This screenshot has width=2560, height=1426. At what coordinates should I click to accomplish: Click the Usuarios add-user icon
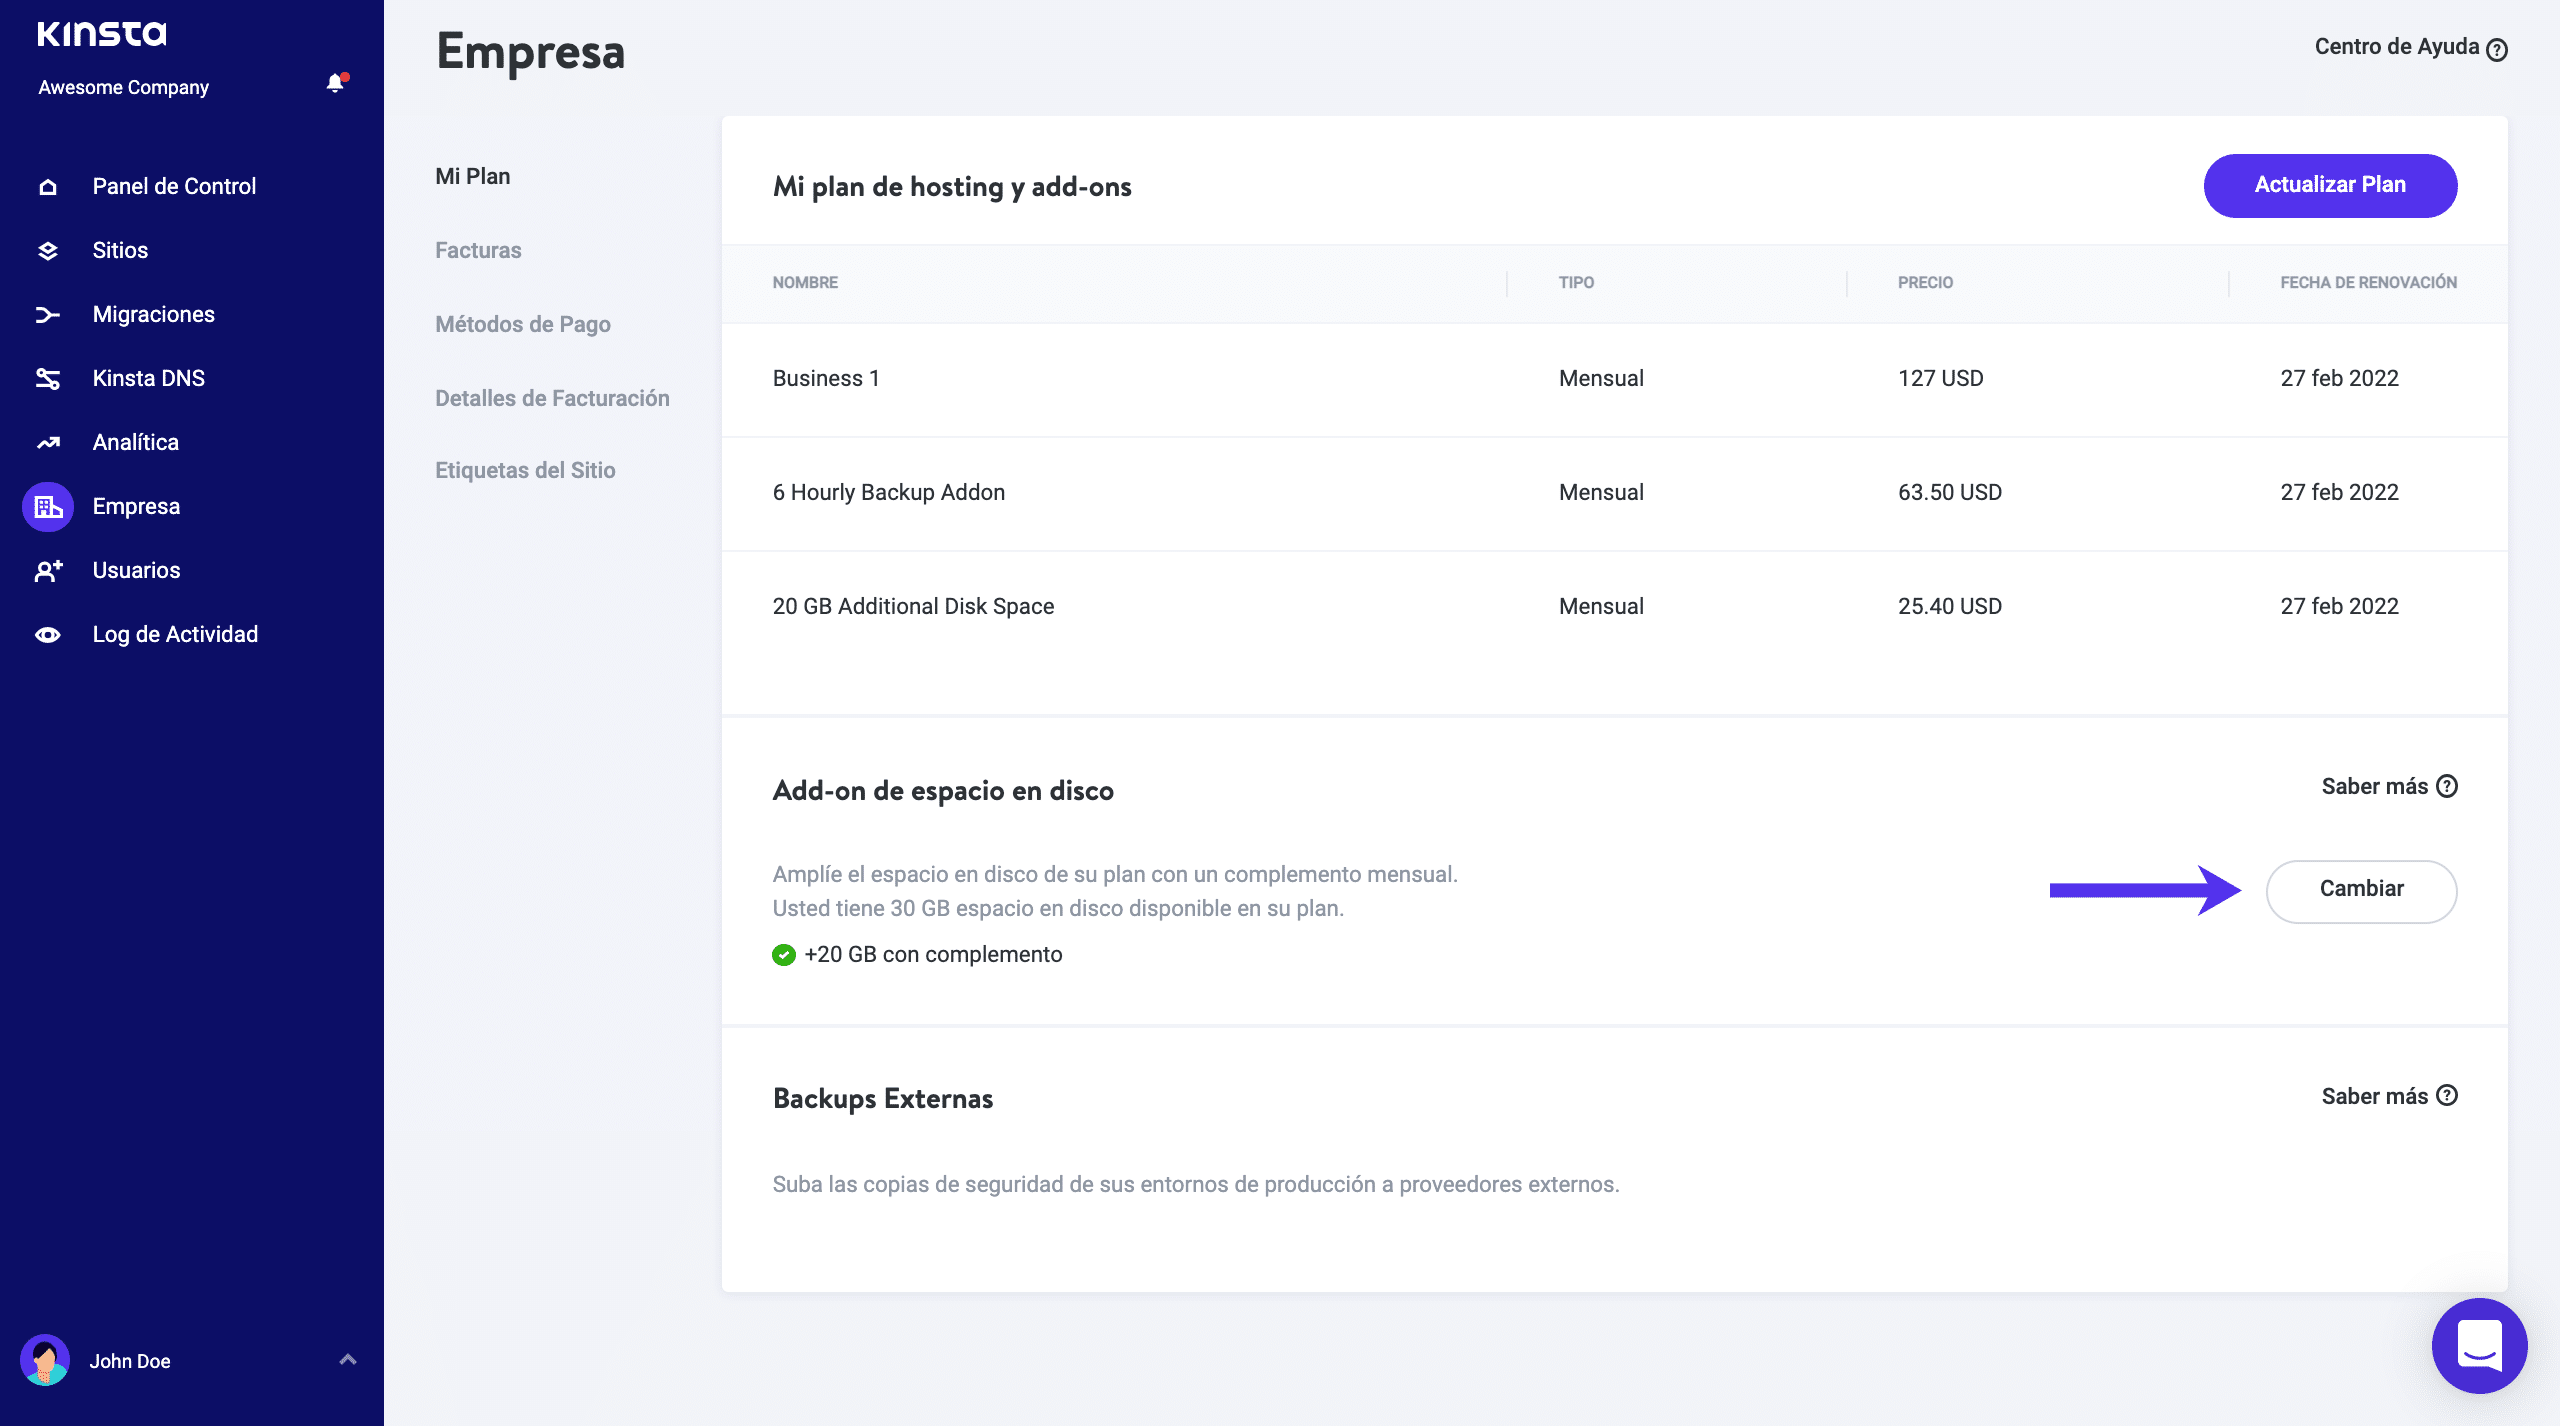coord(48,571)
